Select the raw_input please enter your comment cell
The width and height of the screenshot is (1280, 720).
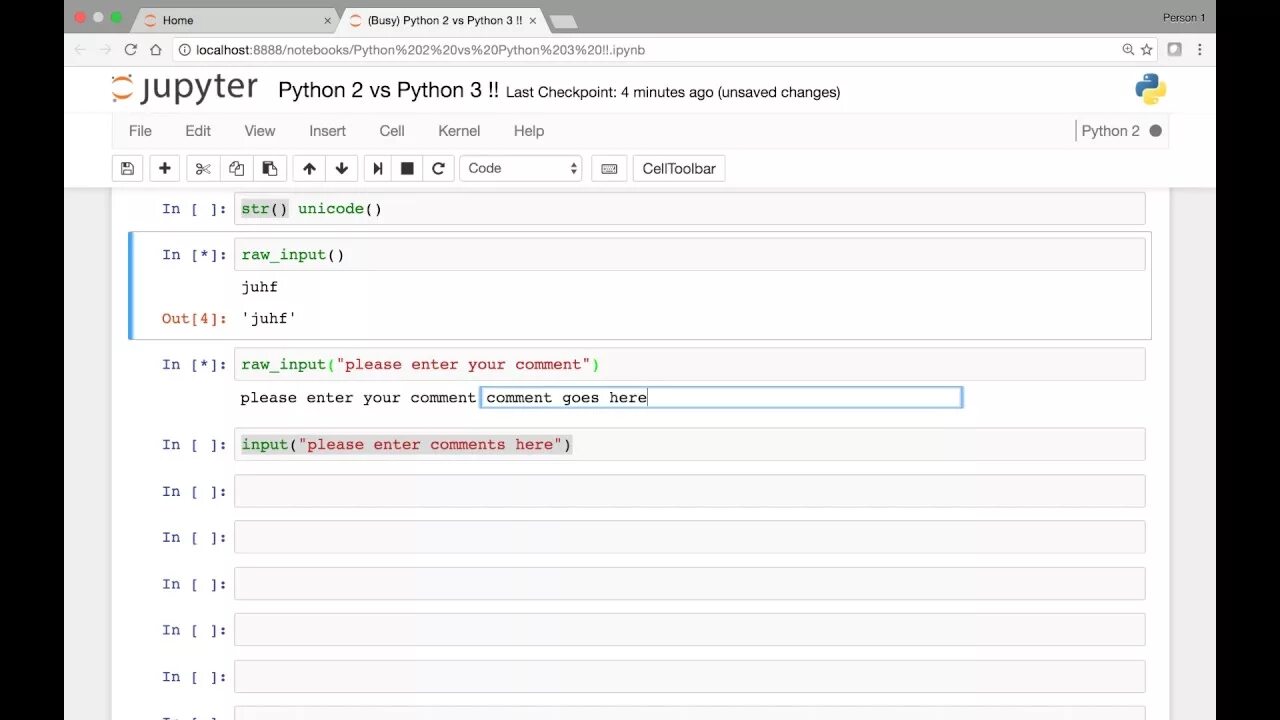(x=689, y=364)
